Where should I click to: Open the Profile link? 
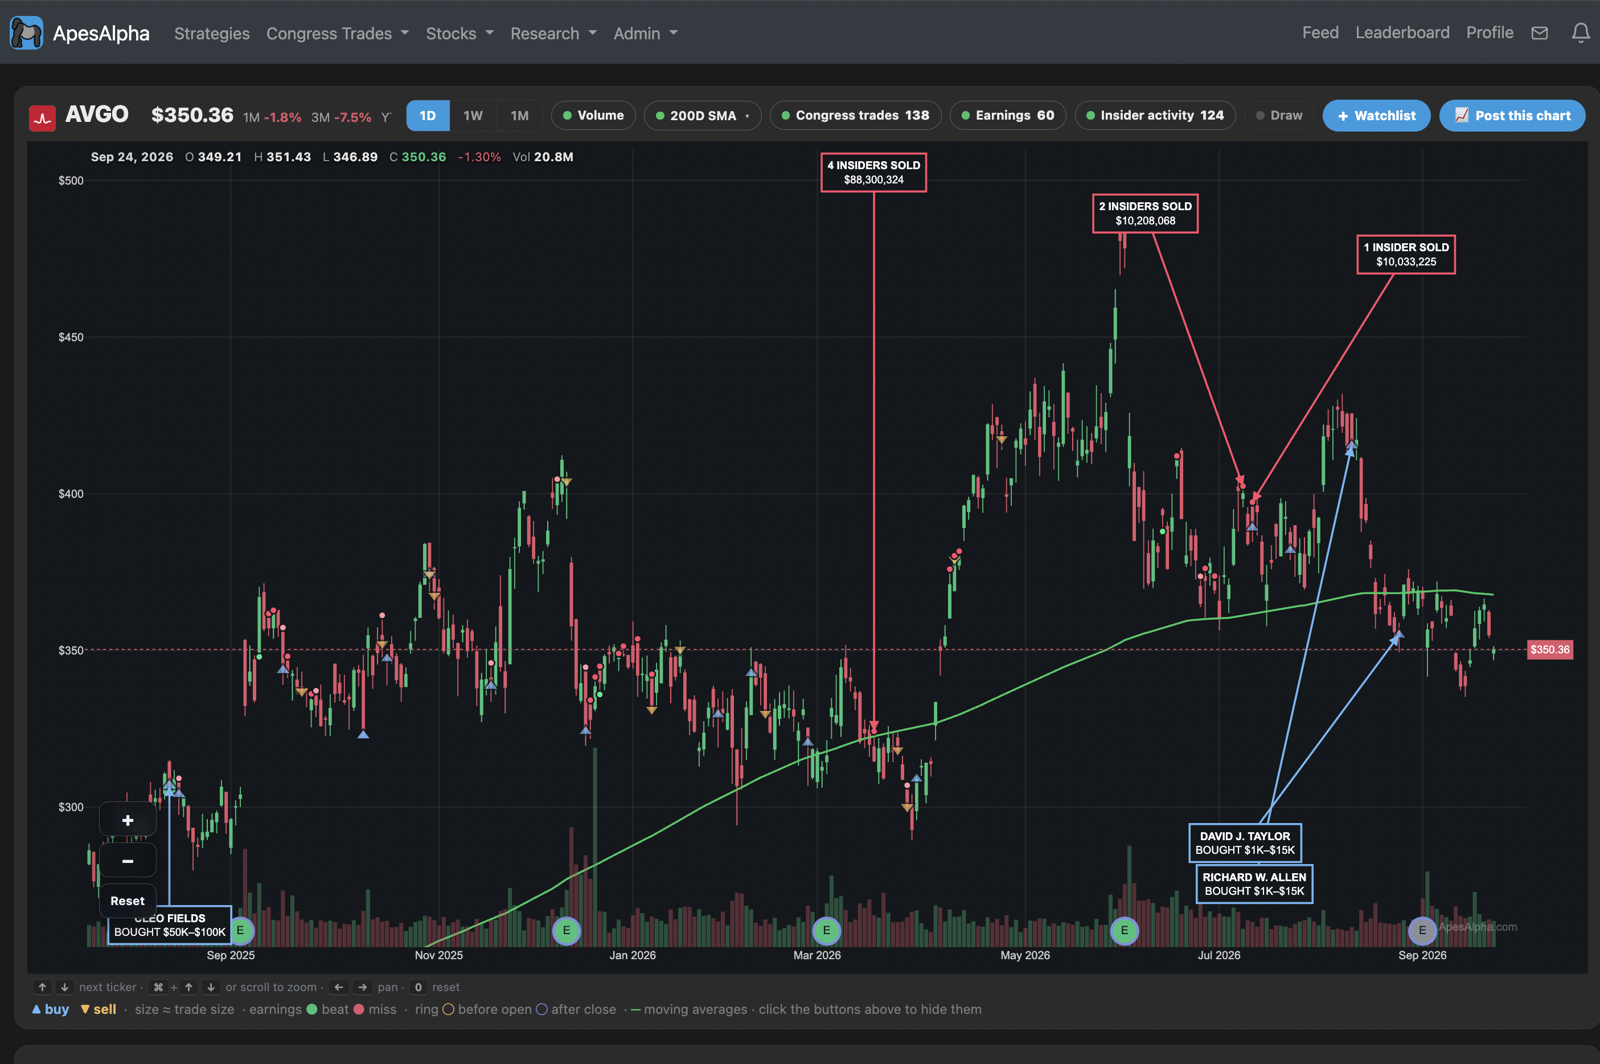point(1489,33)
